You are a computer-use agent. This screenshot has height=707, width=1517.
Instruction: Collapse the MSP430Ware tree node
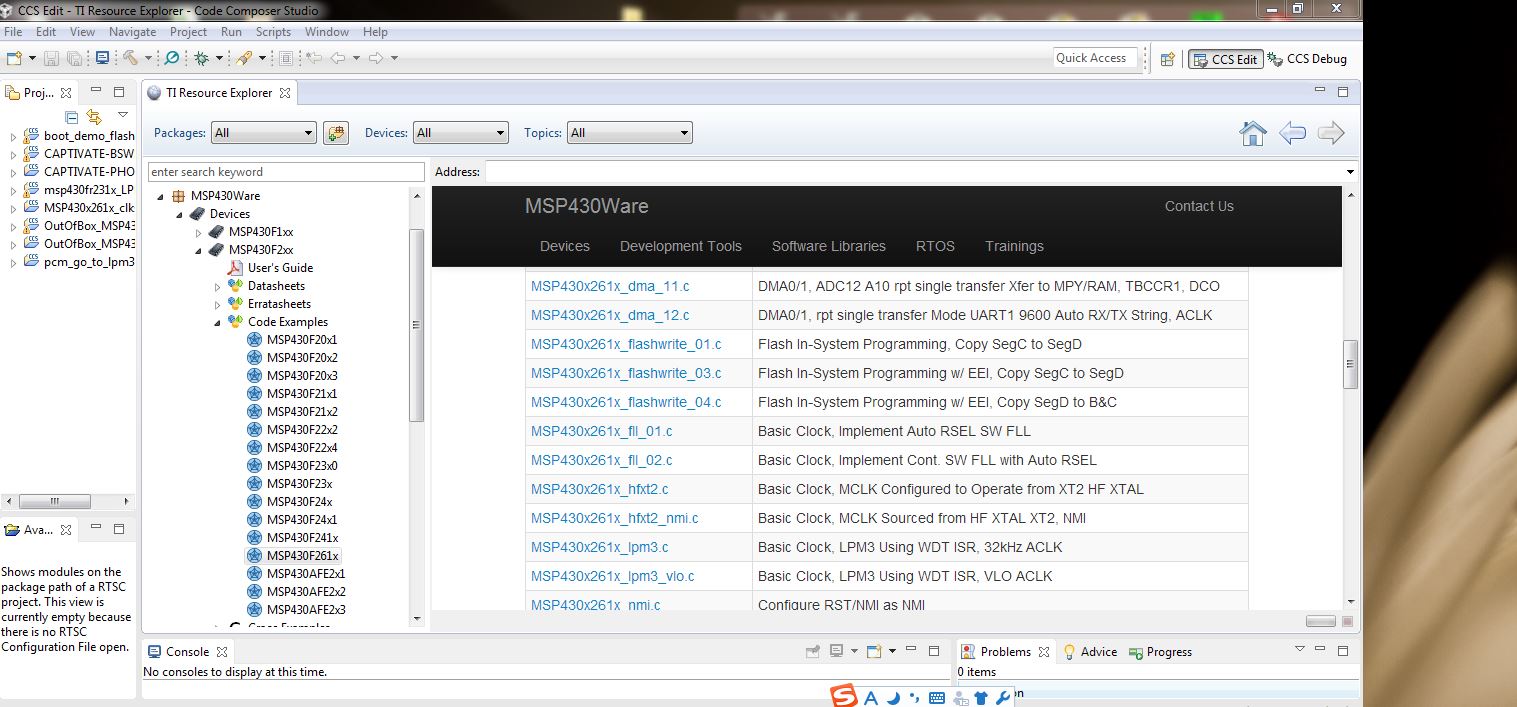point(161,196)
